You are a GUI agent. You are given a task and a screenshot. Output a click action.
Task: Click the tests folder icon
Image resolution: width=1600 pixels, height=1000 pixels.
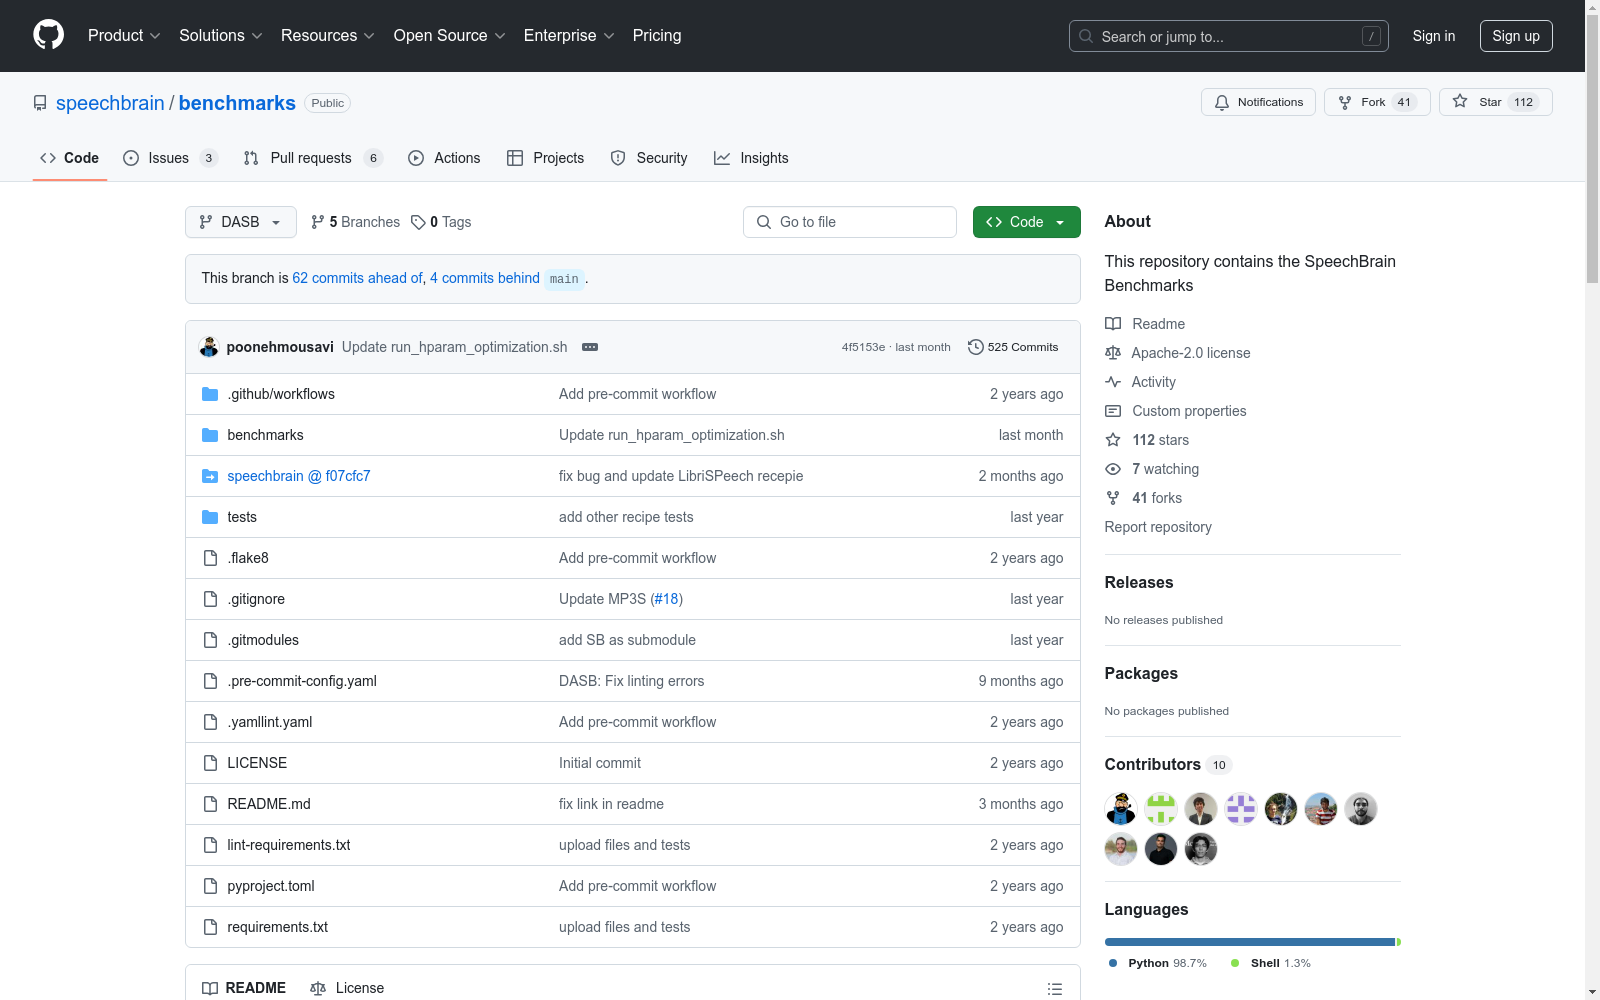point(210,517)
